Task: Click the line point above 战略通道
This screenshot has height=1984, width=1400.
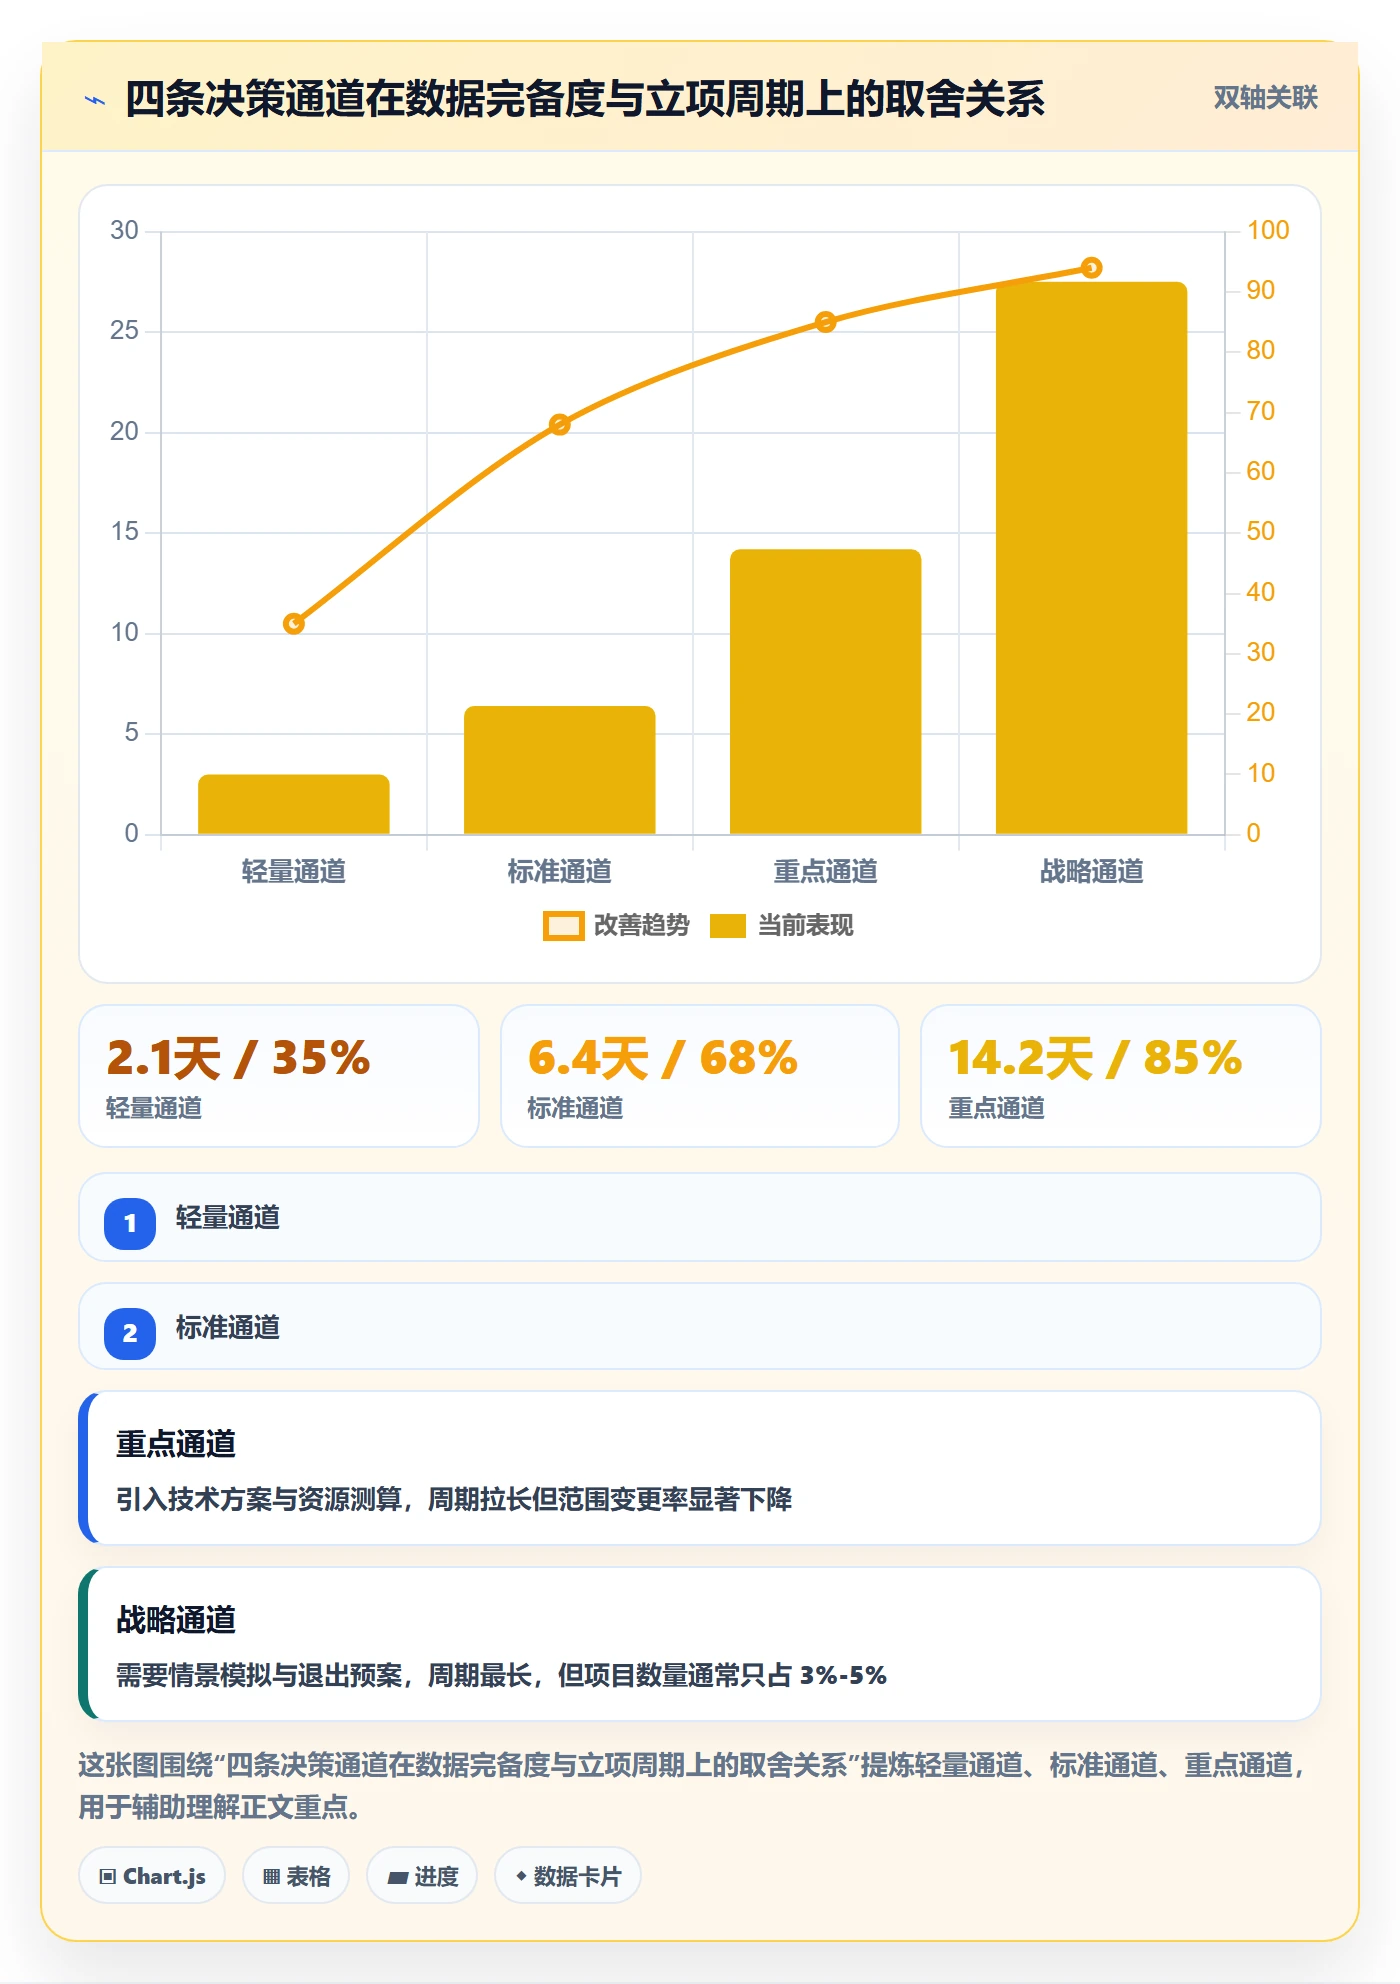Action: (x=1092, y=268)
